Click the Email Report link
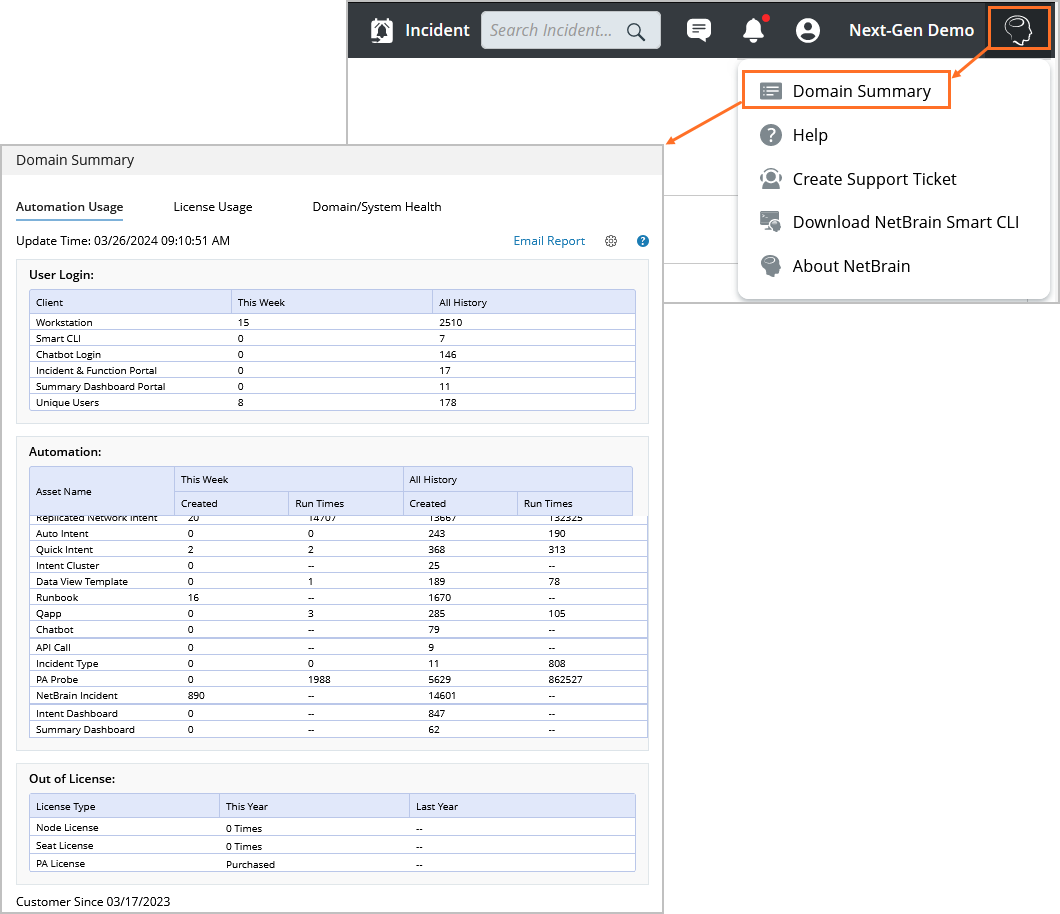The image size is (1060, 914). click(549, 241)
